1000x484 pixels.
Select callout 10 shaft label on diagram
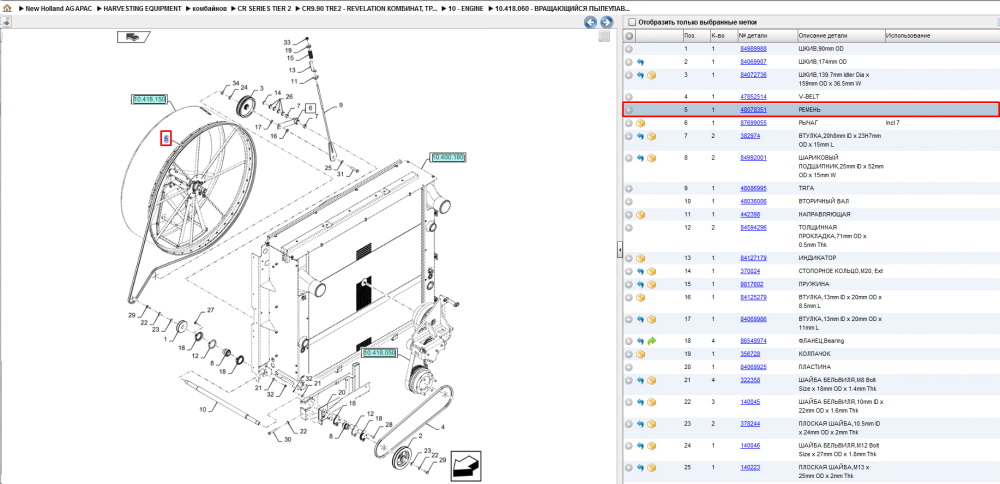[x=203, y=409]
